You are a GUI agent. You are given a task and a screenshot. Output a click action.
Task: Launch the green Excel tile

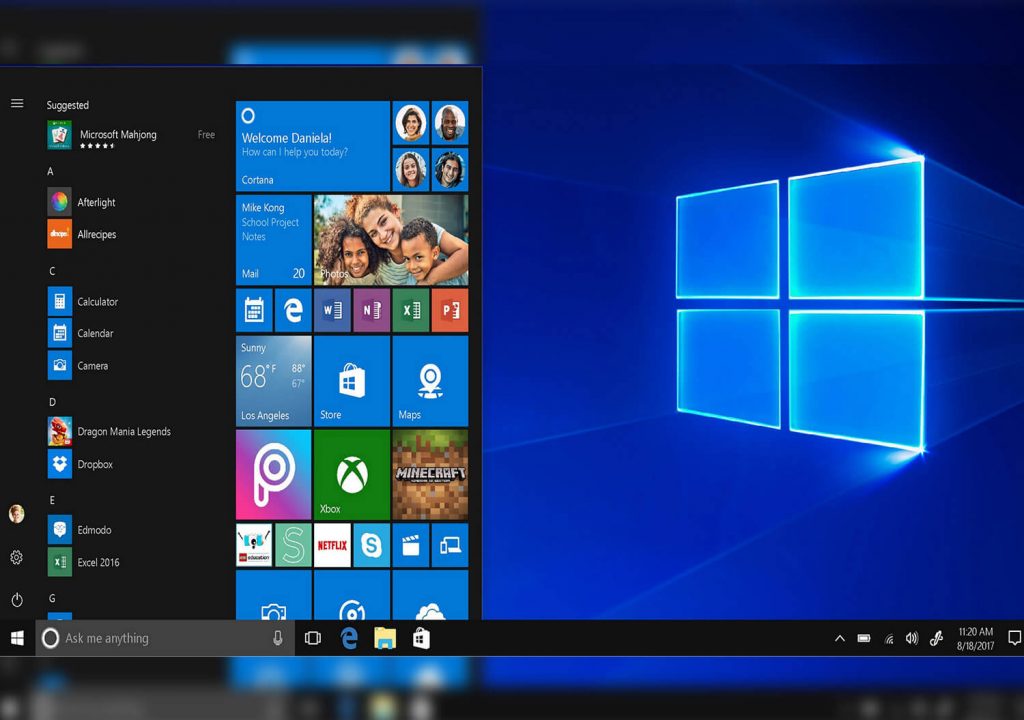click(410, 310)
